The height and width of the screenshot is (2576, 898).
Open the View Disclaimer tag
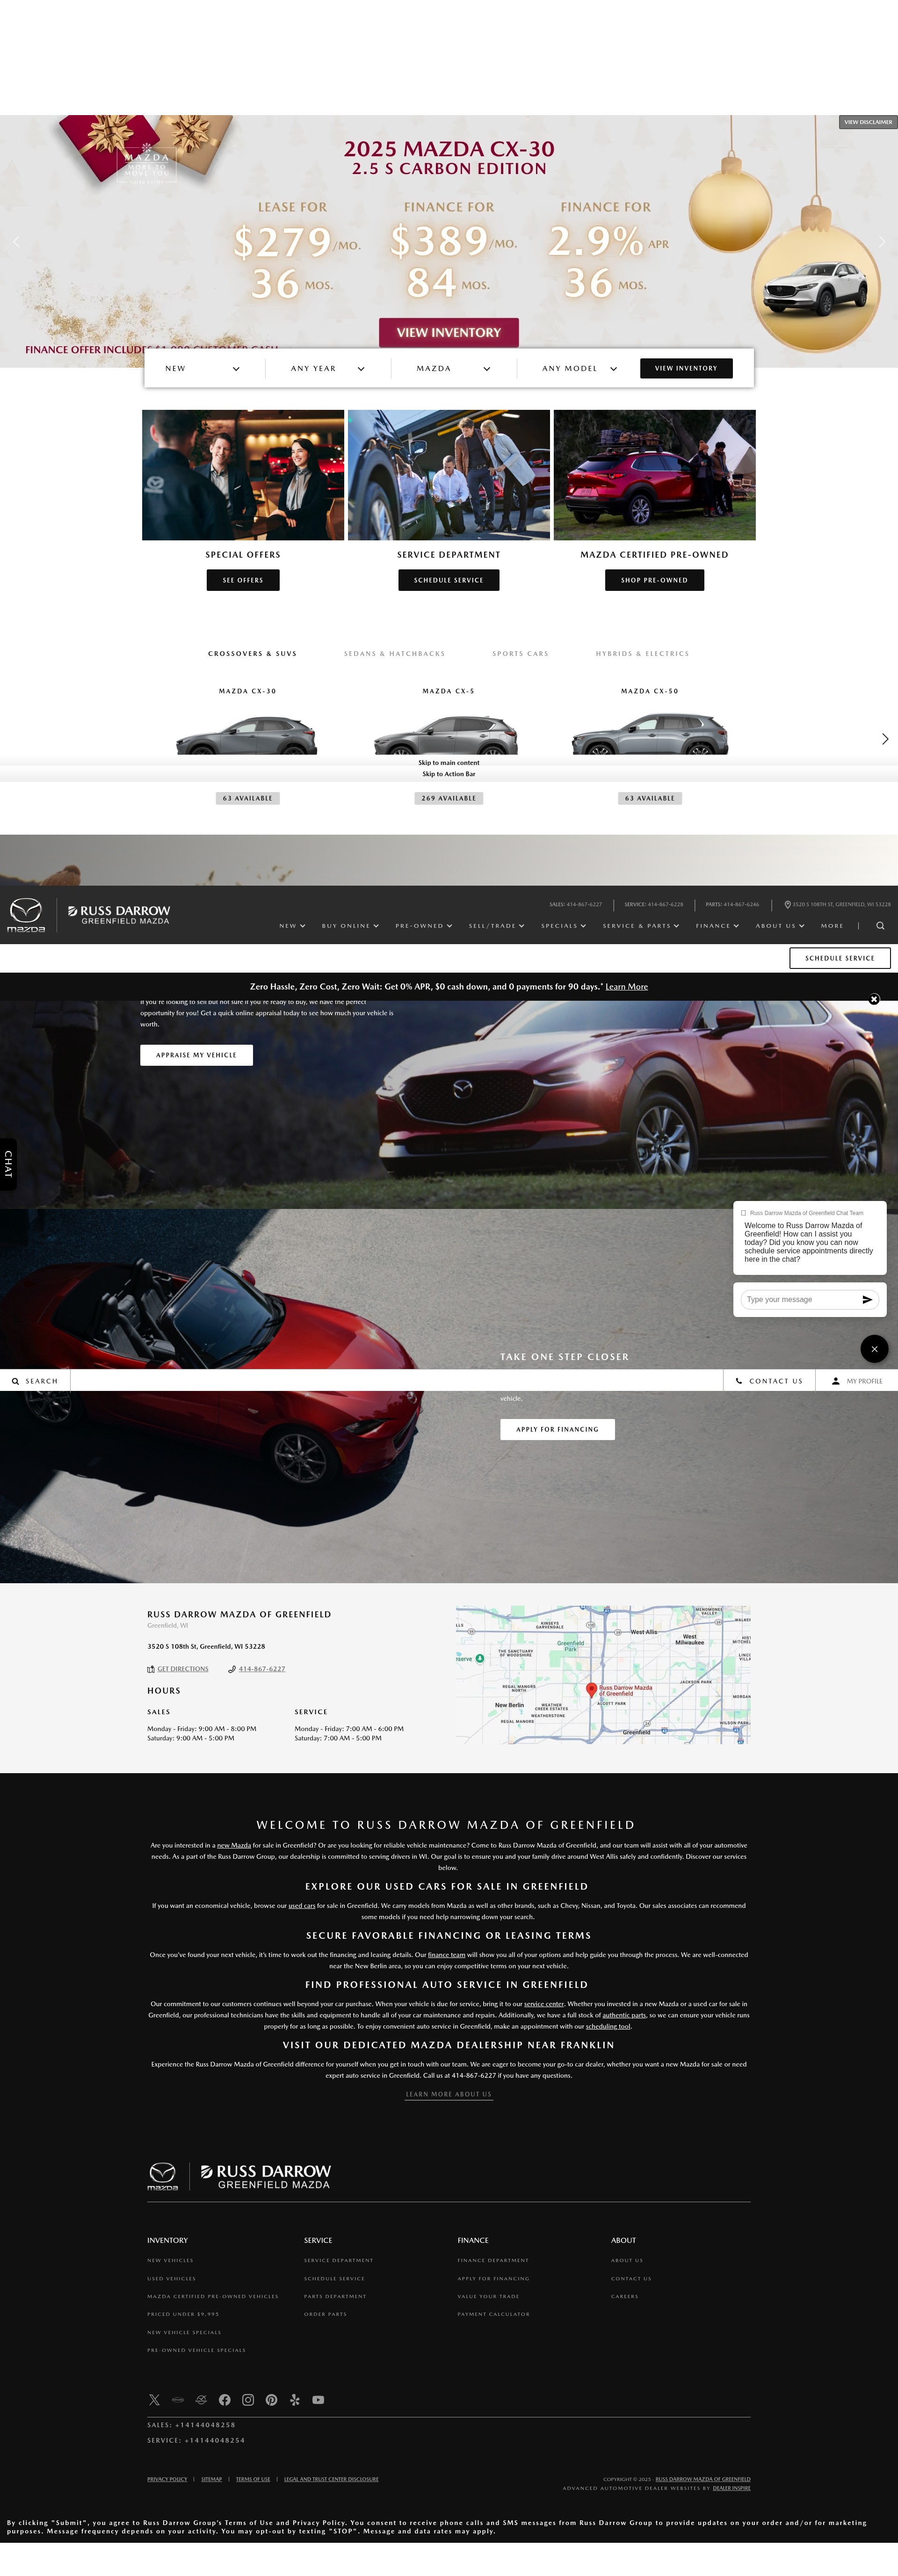coord(867,122)
